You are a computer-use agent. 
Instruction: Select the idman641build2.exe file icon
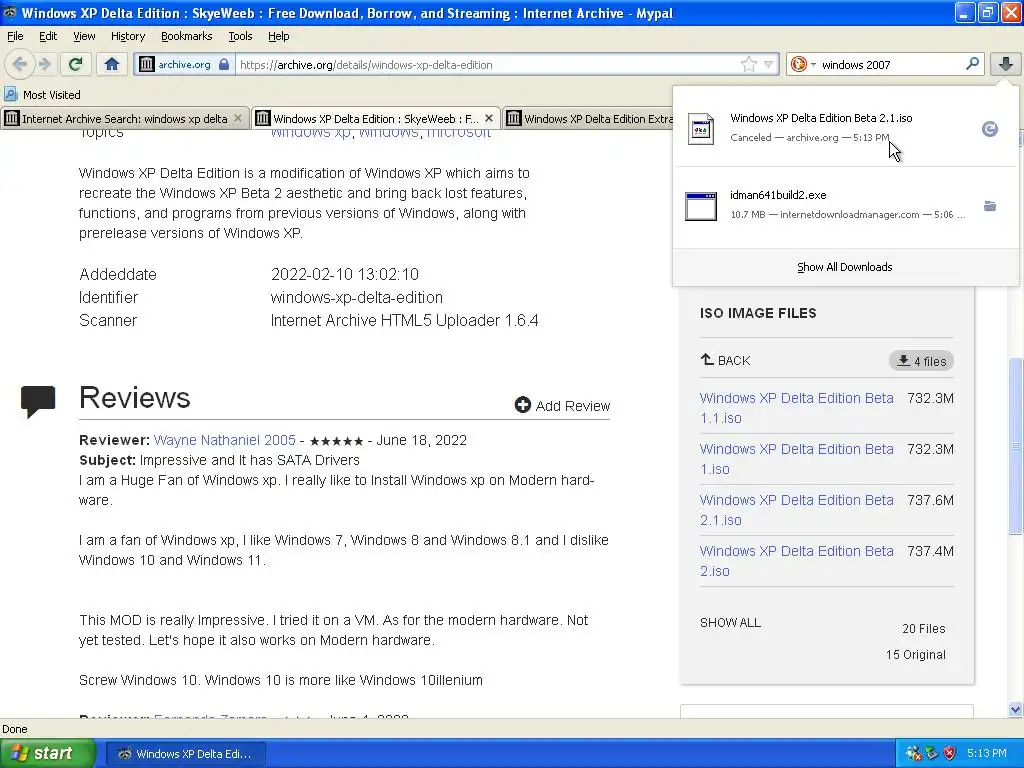[x=701, y=206]
